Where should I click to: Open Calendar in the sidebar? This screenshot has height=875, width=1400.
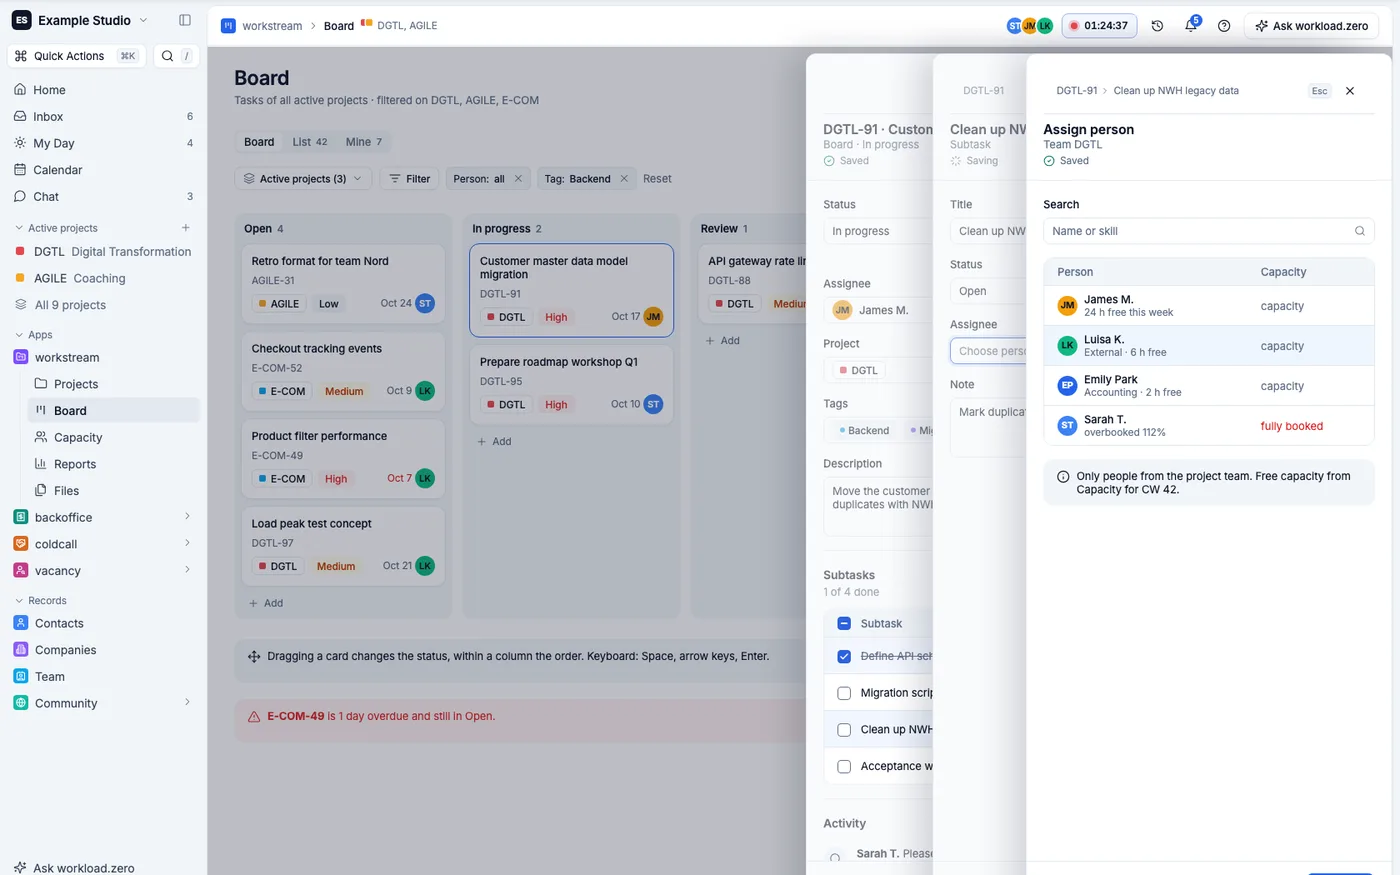[57, 170]
